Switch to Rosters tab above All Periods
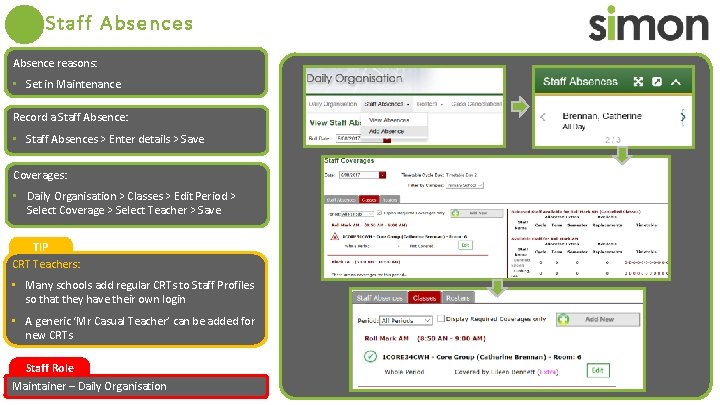 coord(458,298)
